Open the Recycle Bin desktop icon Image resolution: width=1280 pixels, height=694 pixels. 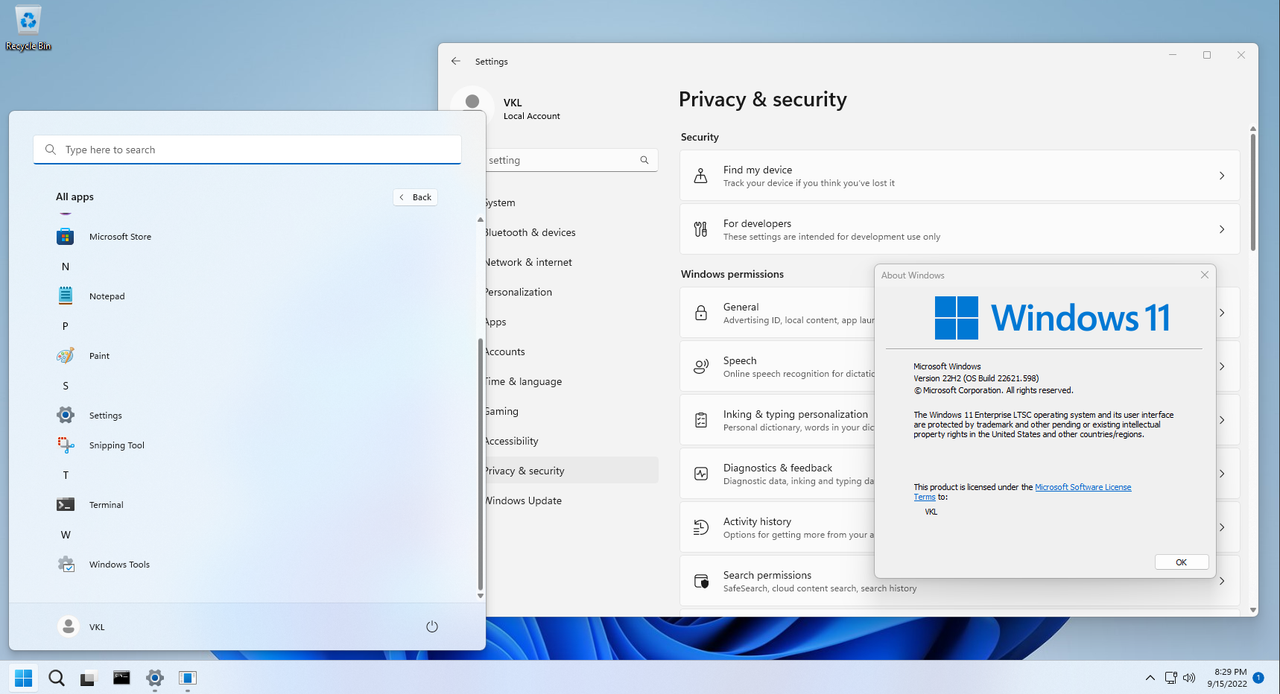[x=28, y=28]
